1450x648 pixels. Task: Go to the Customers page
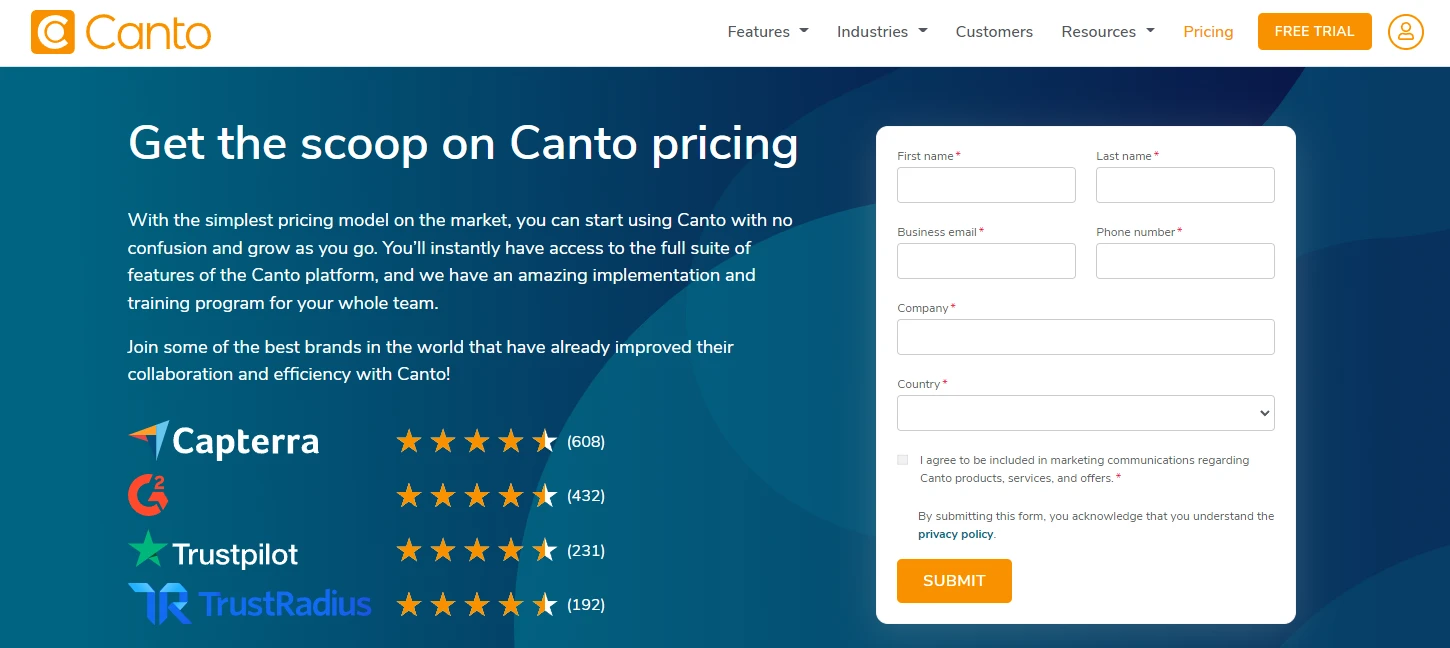pos(994,31)
